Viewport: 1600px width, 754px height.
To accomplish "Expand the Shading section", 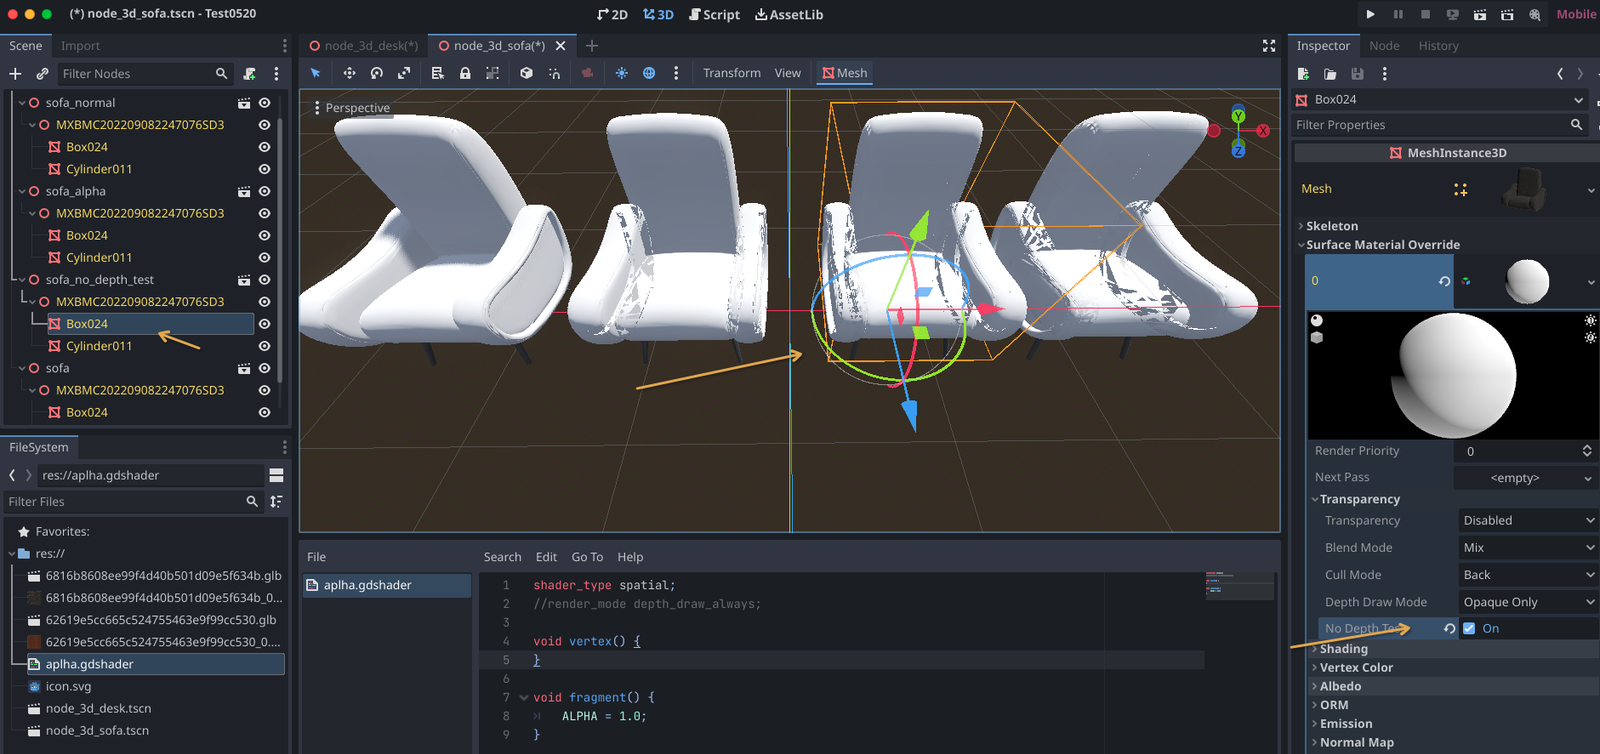I will pyautogui.click(x=1342, y=649).
